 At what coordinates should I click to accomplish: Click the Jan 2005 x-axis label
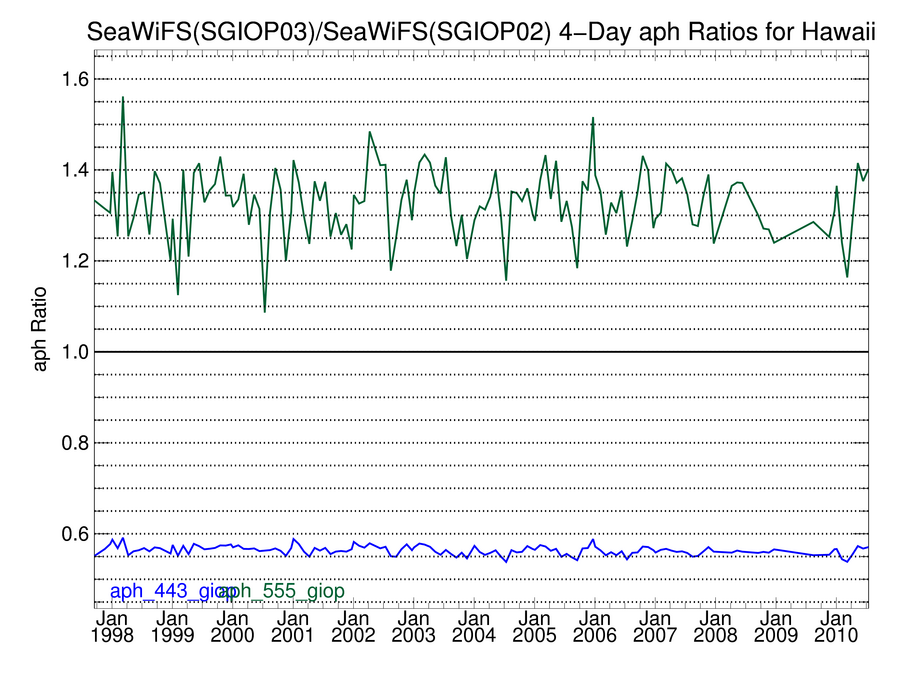tap(534, 627)
